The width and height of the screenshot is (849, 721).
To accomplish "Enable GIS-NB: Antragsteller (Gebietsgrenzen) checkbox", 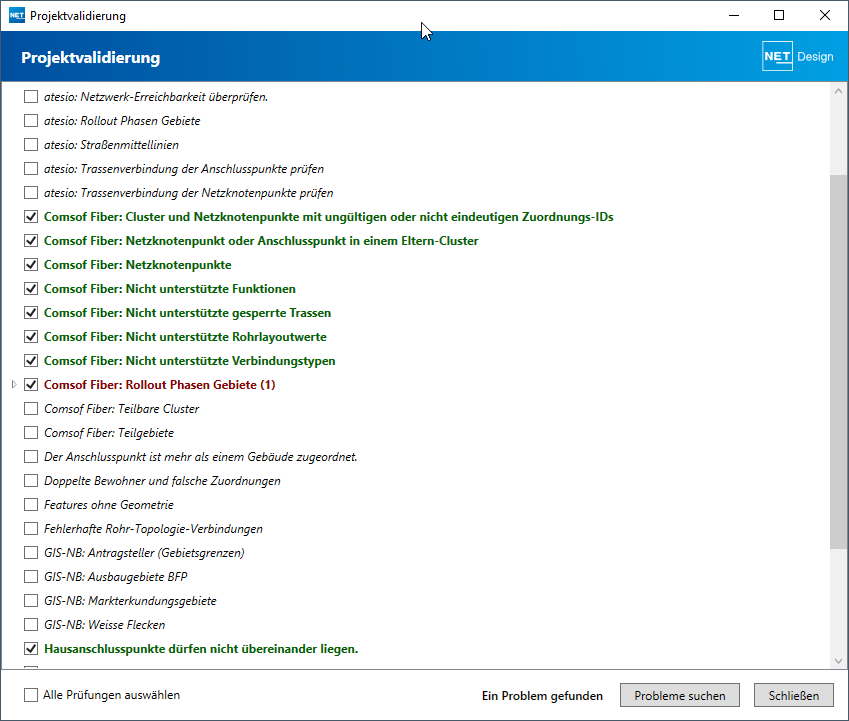I will 31,553.
